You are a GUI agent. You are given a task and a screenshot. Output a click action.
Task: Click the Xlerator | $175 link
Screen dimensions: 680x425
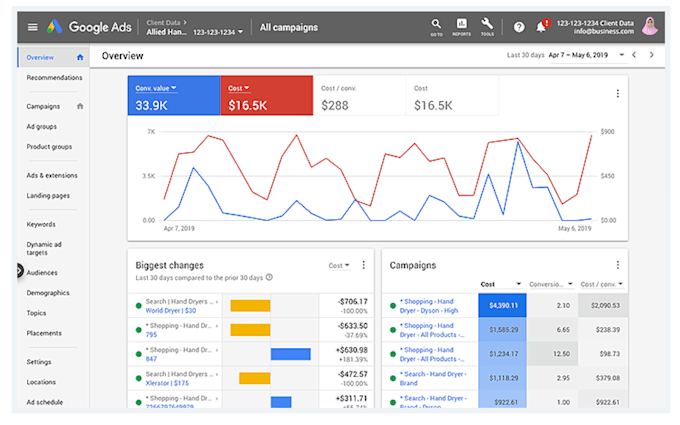coord(167,383)
